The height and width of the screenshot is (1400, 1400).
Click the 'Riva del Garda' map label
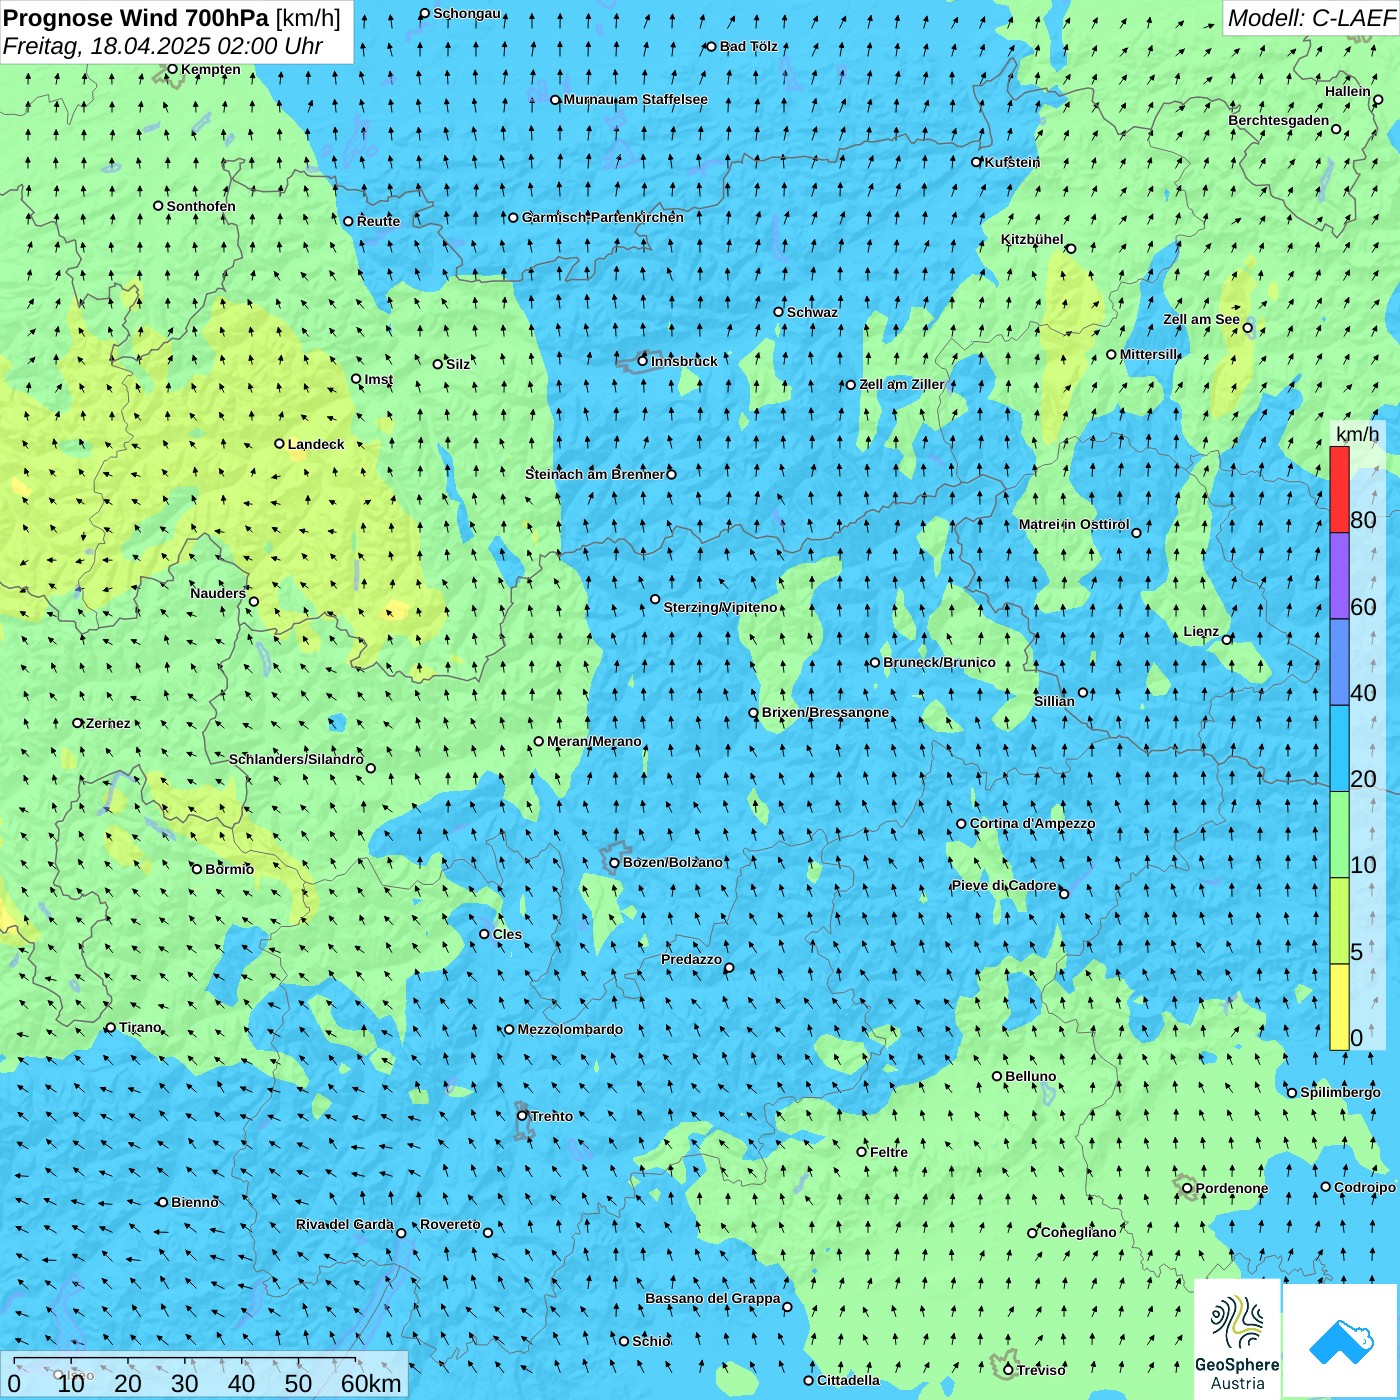coord(345,1225)
